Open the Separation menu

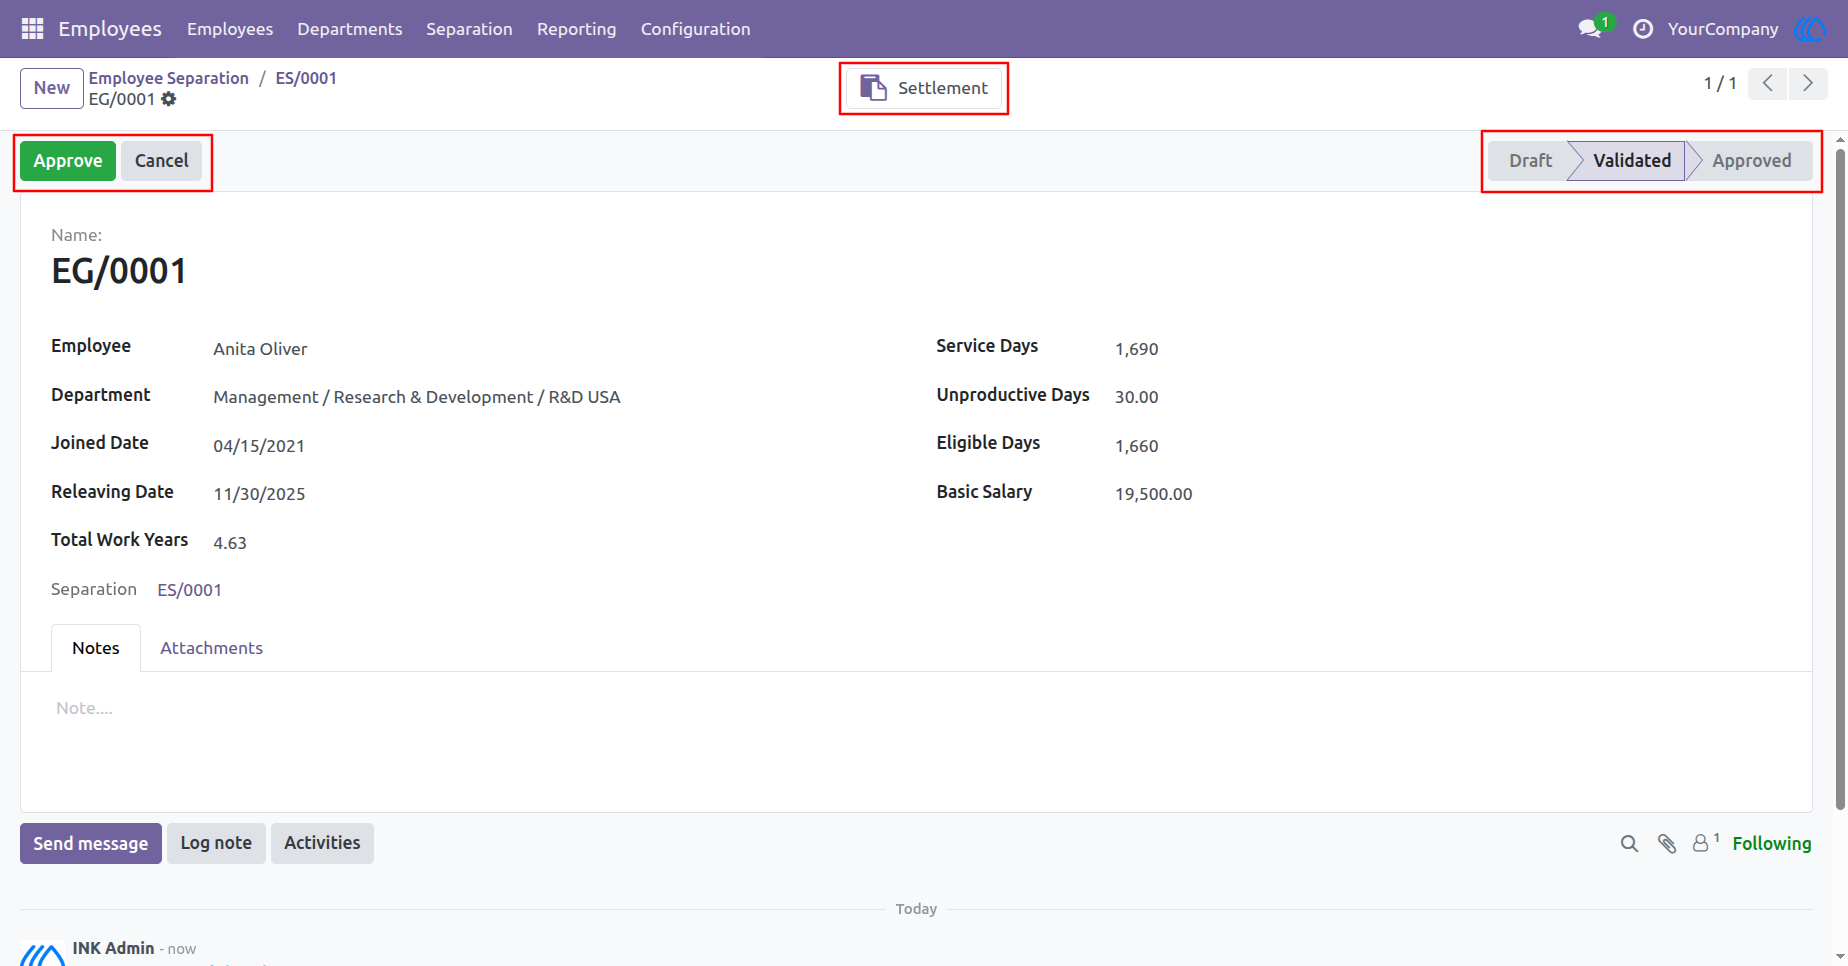[469, 29]
